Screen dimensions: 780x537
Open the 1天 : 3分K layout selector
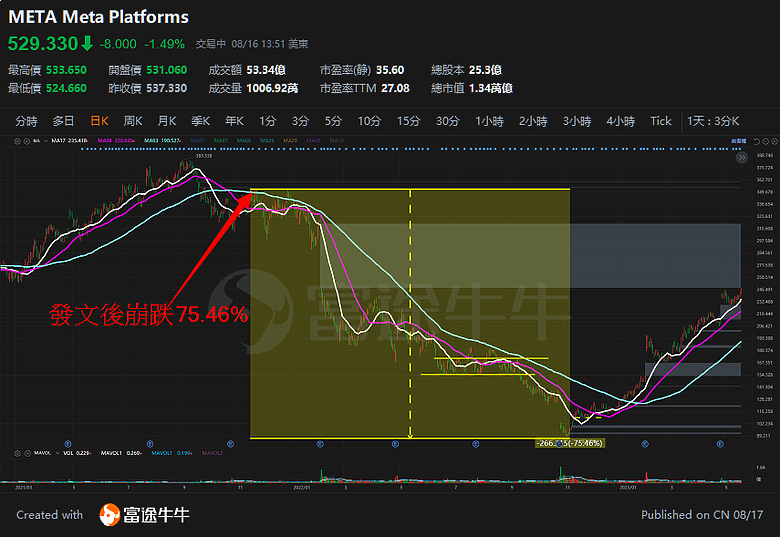pos(713,121)
